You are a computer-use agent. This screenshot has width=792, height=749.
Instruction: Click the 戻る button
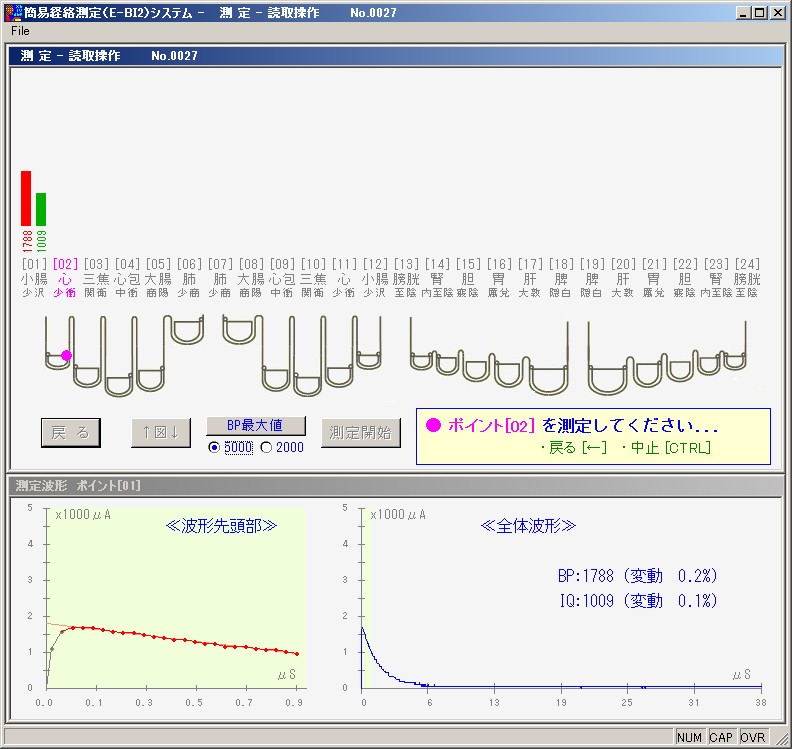(x=71, y=432)
